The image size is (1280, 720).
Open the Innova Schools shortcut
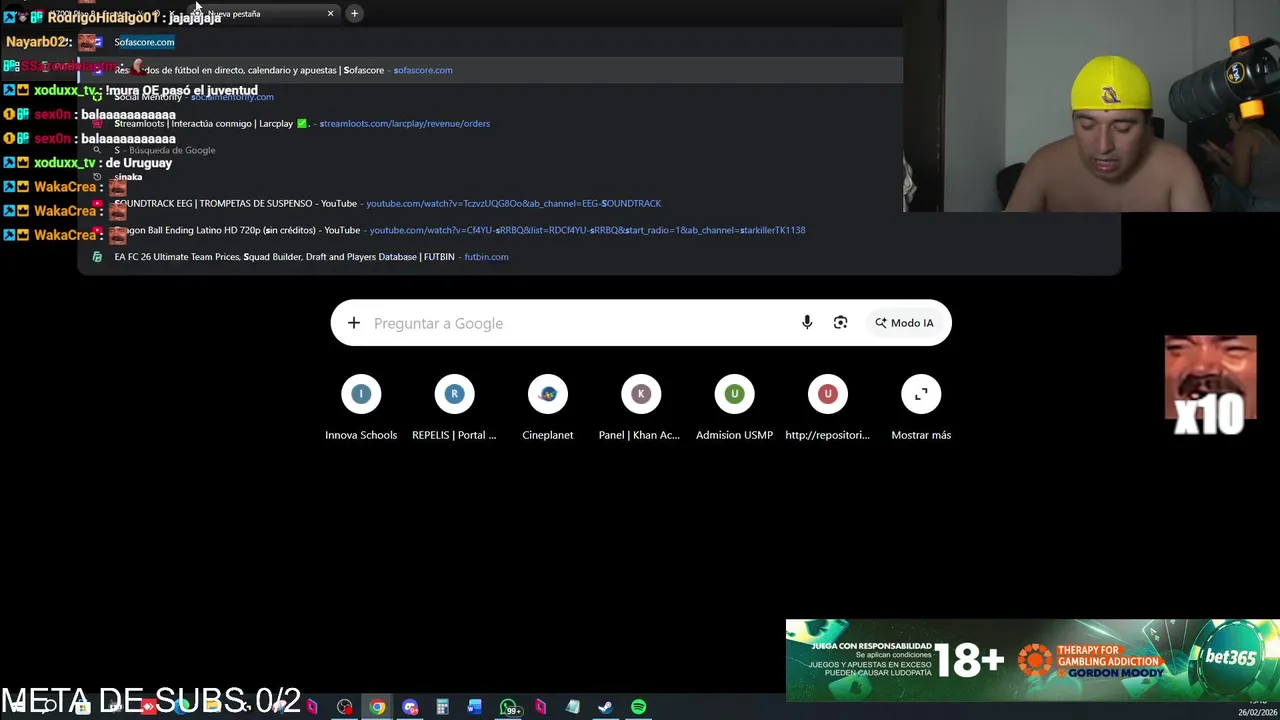click(x=361, y=408)
